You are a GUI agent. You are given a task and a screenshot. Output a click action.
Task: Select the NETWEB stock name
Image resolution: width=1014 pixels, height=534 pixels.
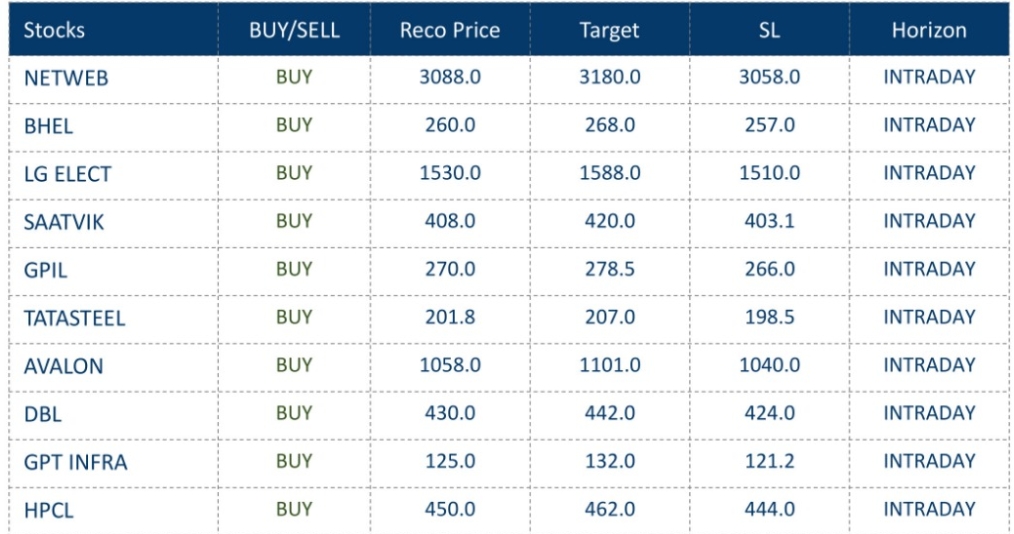click(x=66, y=78)
